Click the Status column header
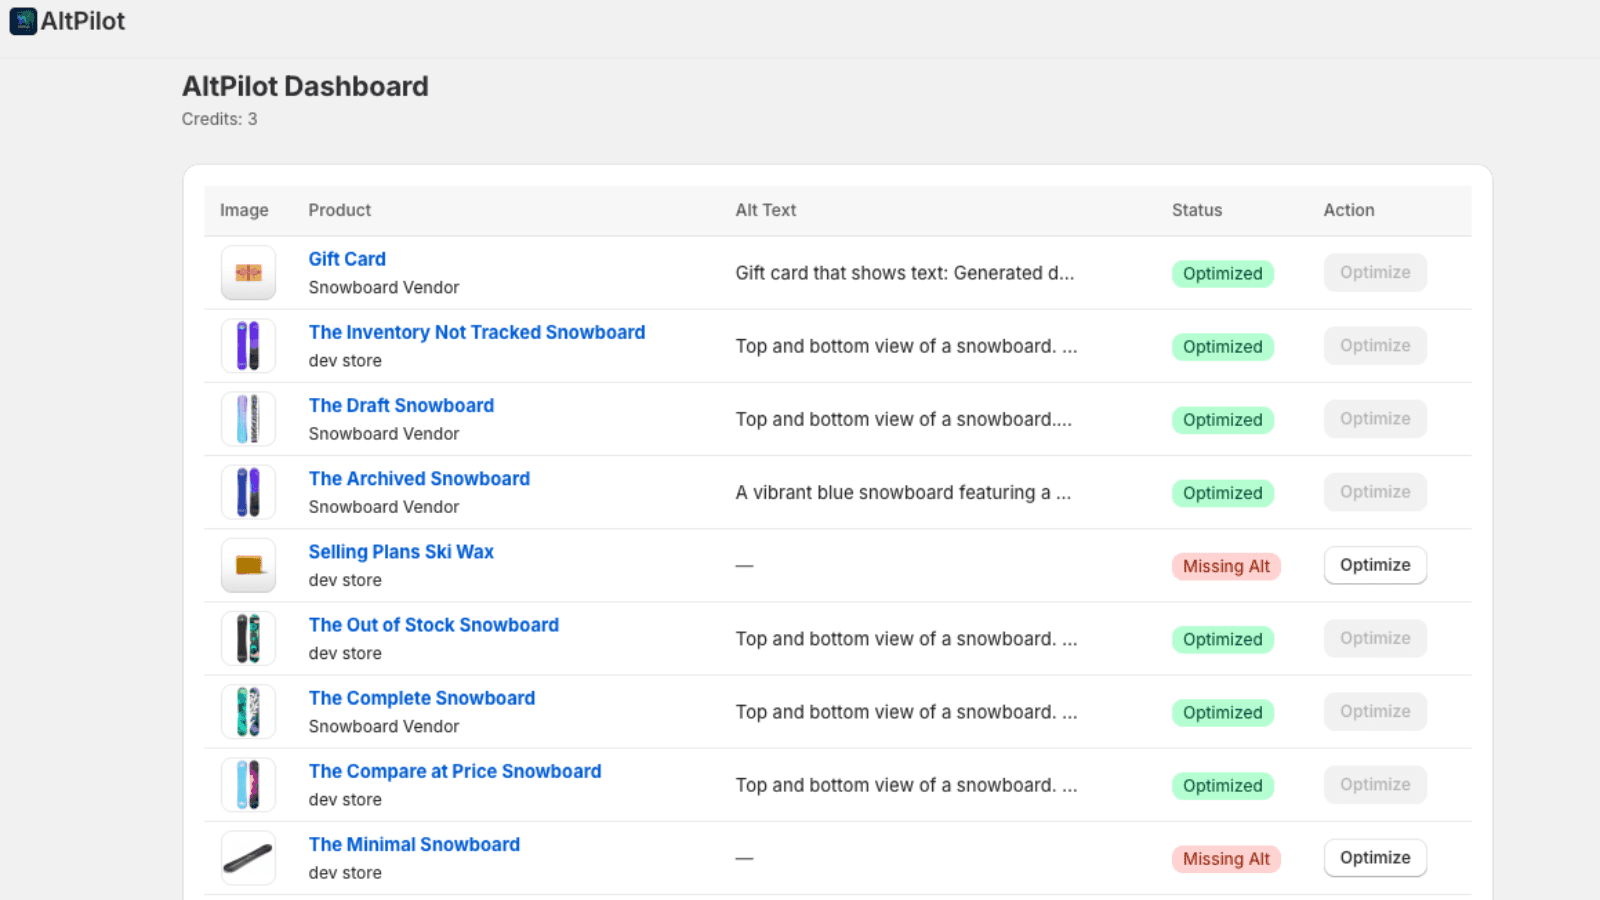 1196,210
